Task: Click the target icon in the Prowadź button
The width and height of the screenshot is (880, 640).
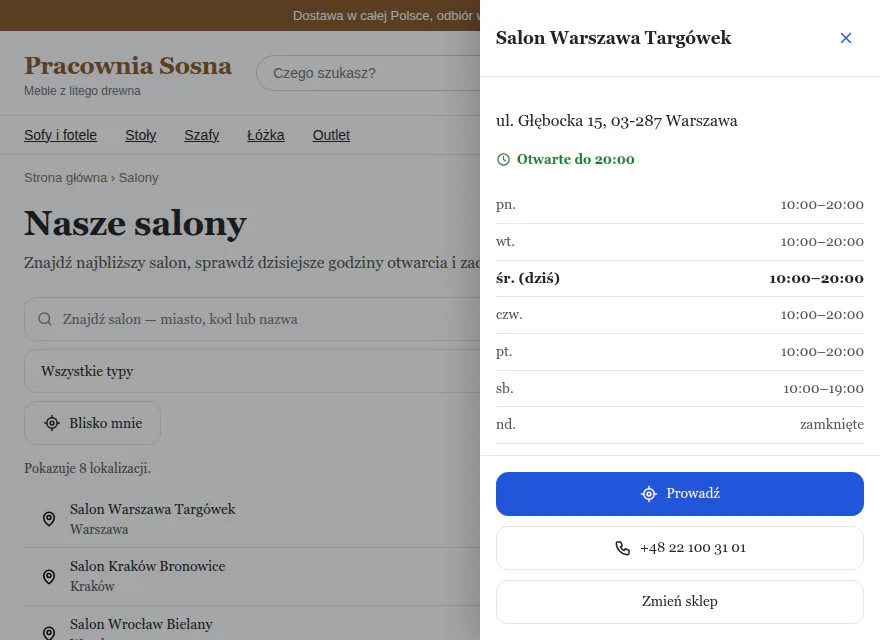Action: coord(649,494)
